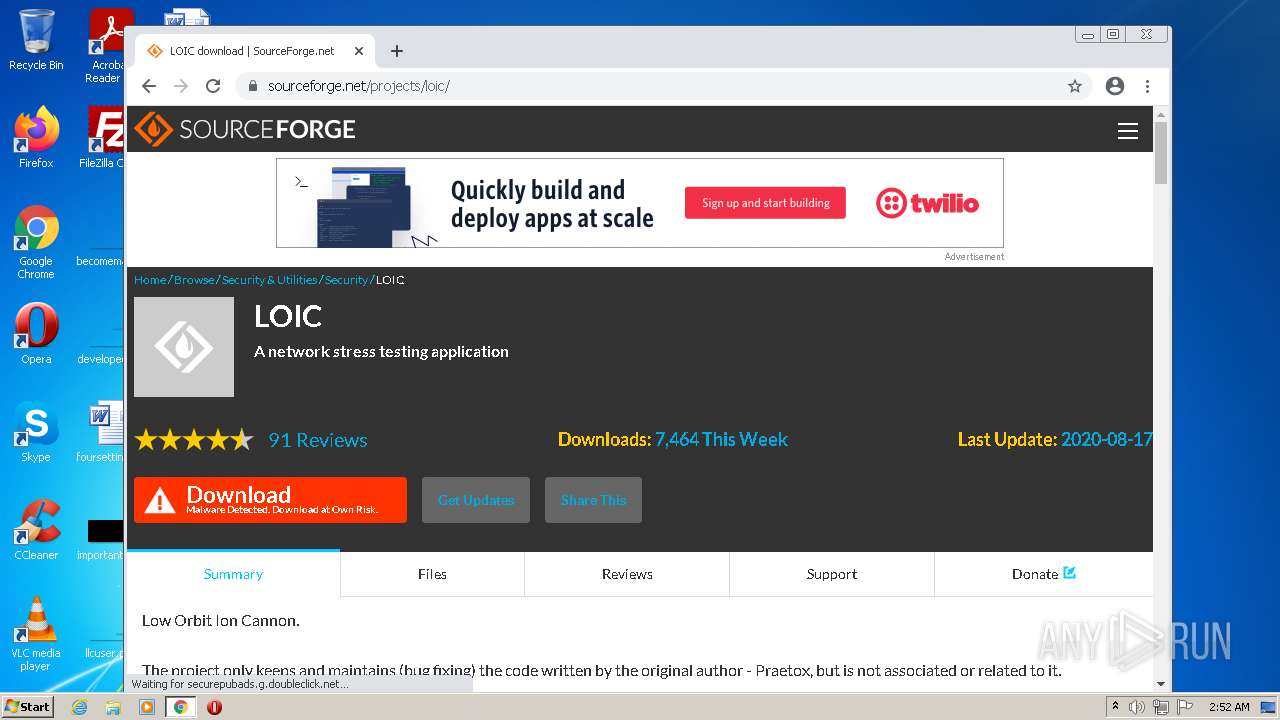Open Firefox desktop shortcut
Screen dimensions: 1280x720
click(x=36, y=138)
